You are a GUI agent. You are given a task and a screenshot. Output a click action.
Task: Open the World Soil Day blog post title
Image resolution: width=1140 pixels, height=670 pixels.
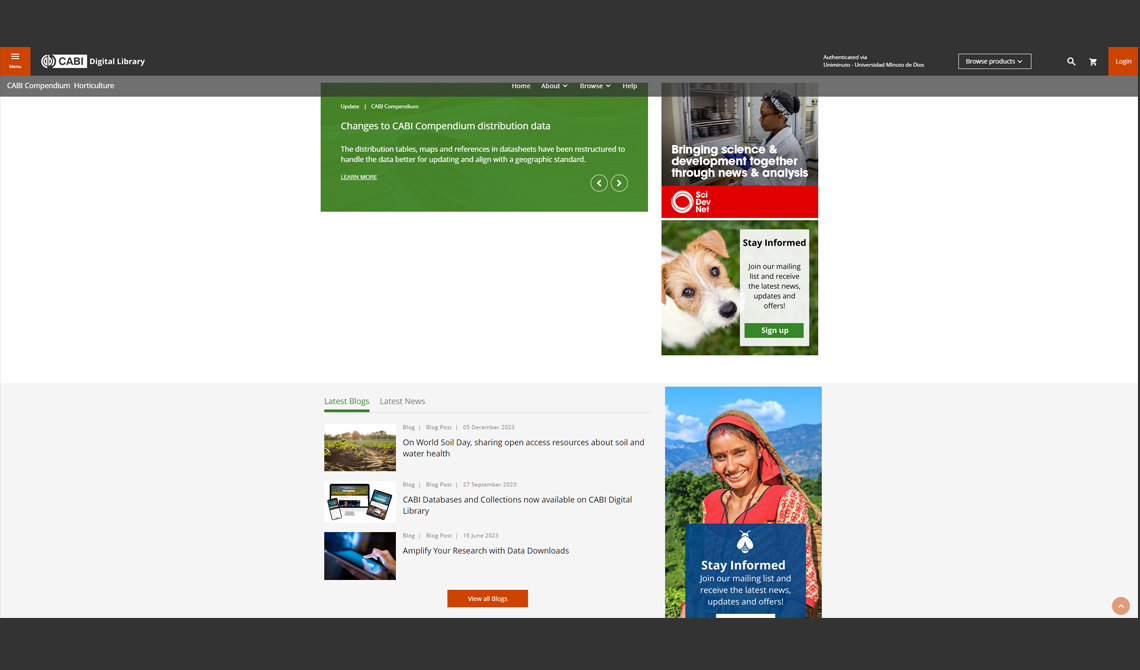(523, 448)
